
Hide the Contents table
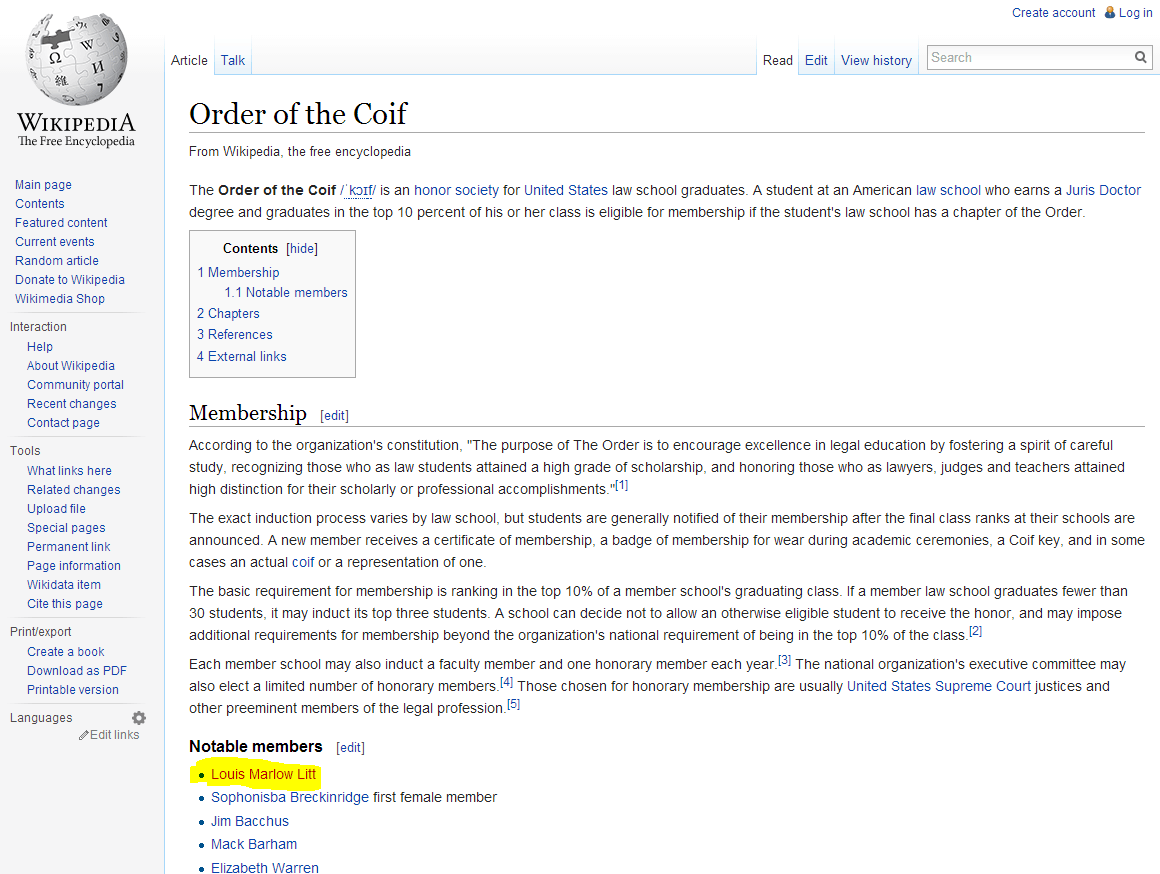pyautogui.click(x=302, y=249)
